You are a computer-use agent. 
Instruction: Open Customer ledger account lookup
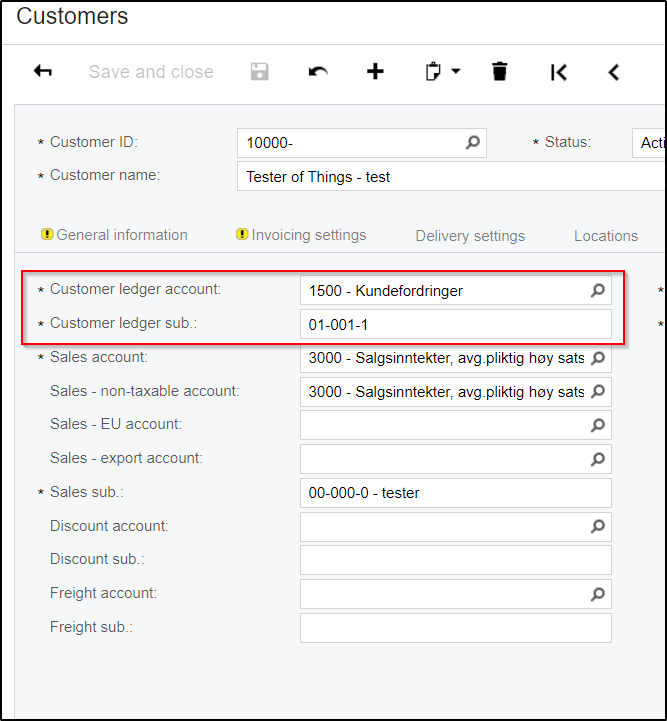(x=597, y=291)
